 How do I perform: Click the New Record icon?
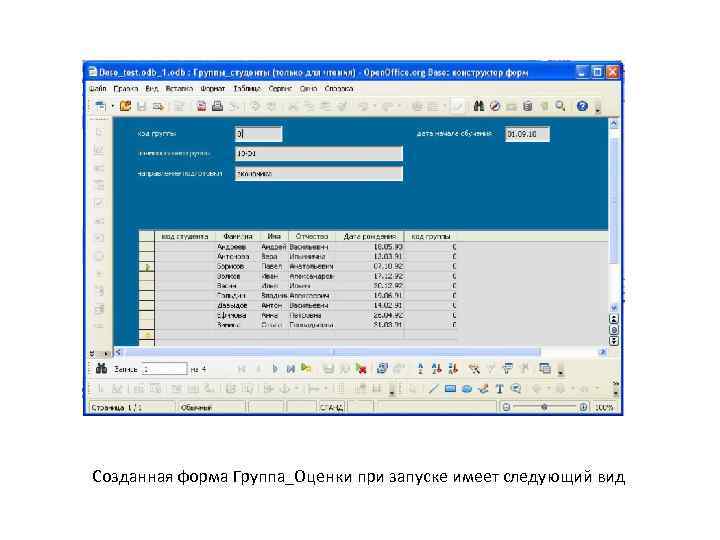coord(306,368)
